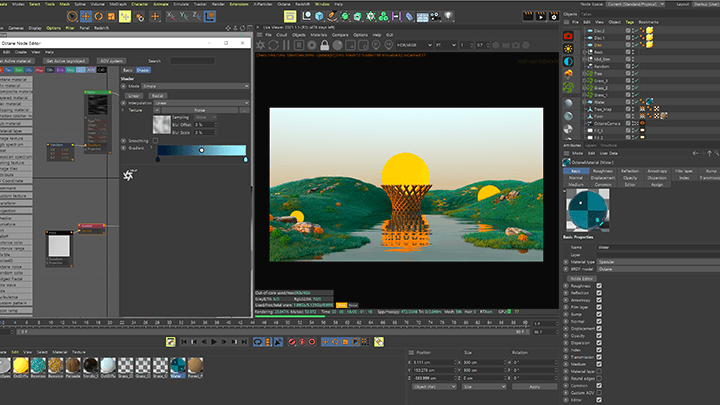This screenshot has height=405, width=720.
Task: Open the spline pen tool
Action: click(332, 17)
